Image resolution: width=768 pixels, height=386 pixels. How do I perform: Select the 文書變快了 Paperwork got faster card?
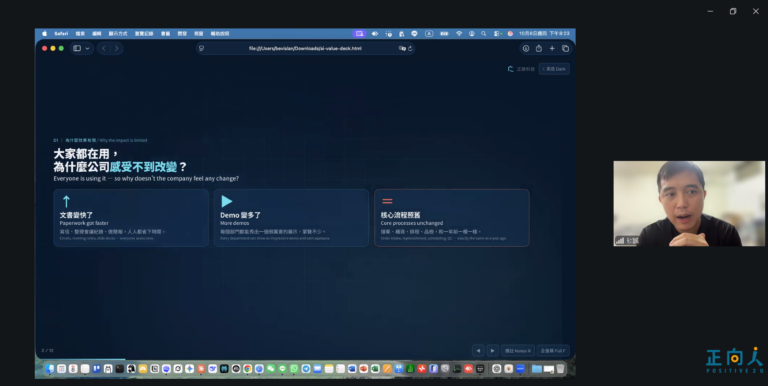tap(131, 218)
